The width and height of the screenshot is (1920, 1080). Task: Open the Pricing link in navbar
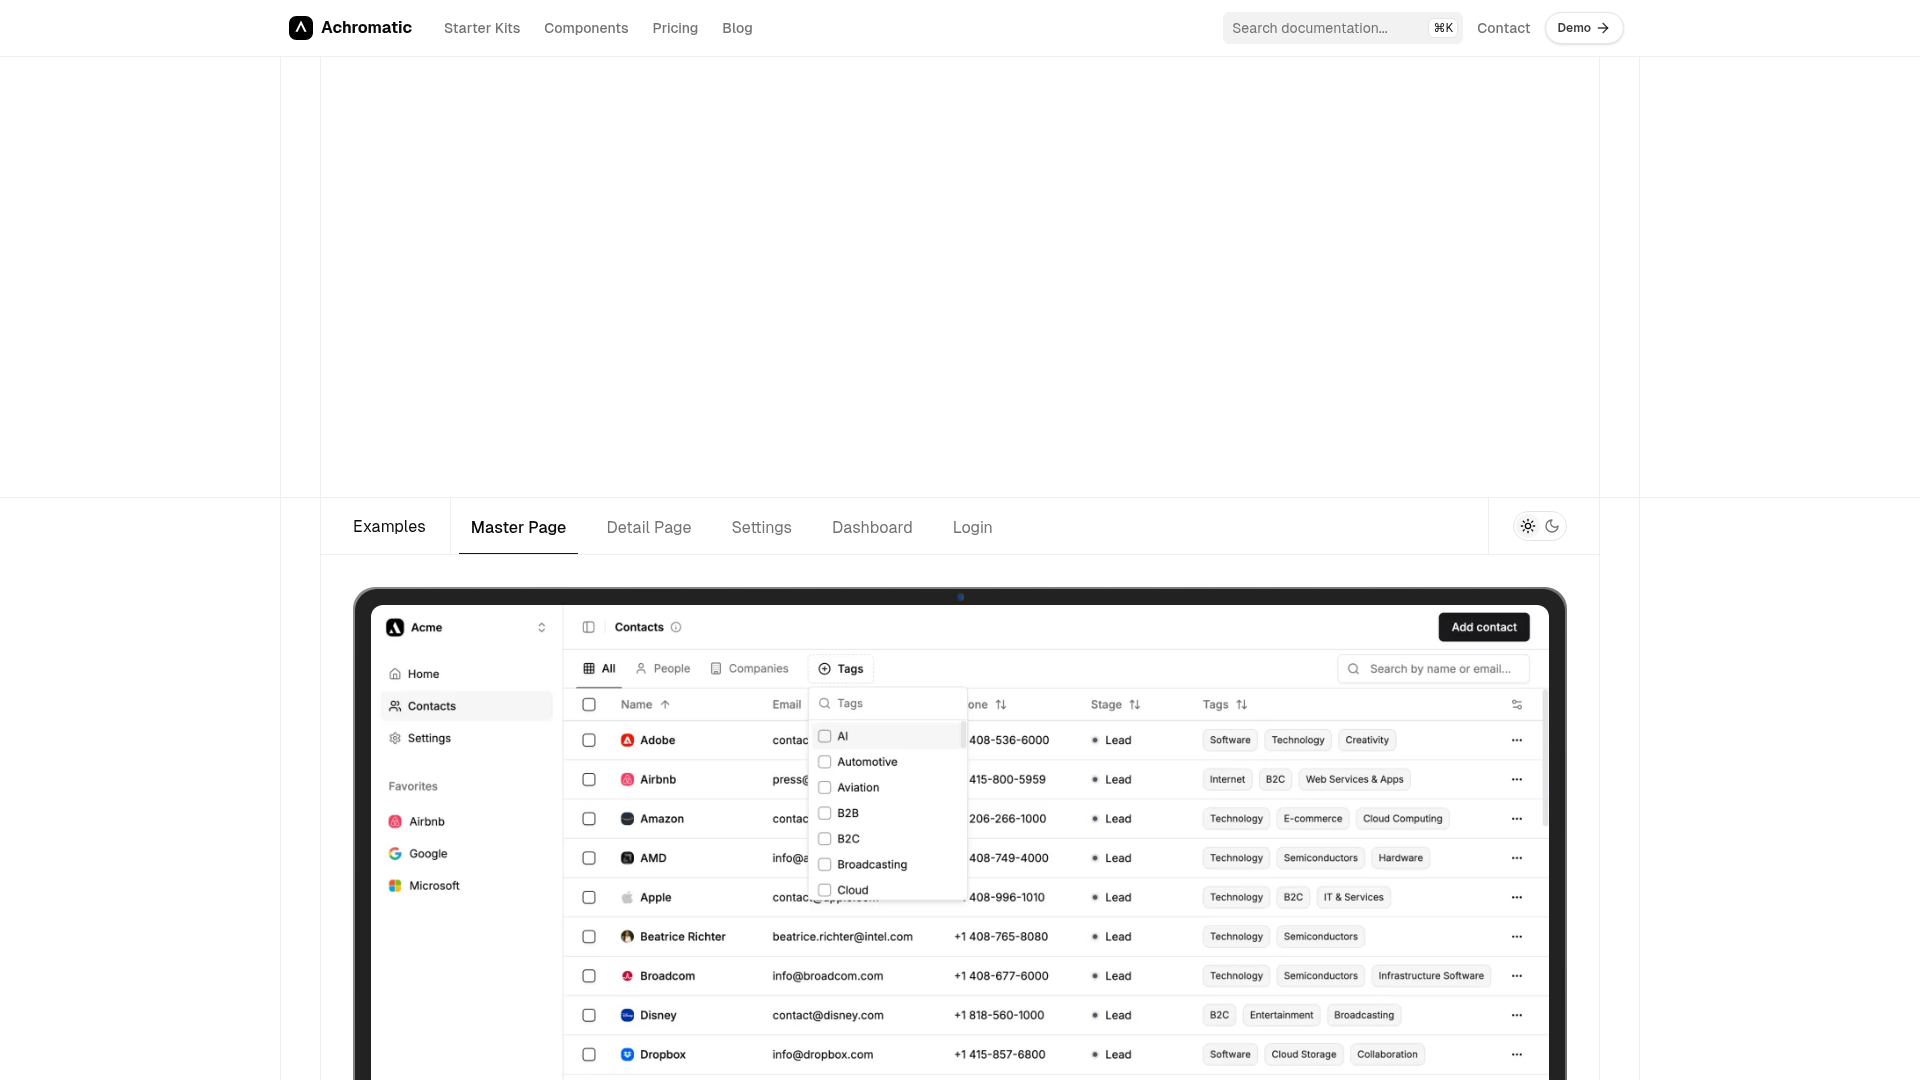pos(675,28)
